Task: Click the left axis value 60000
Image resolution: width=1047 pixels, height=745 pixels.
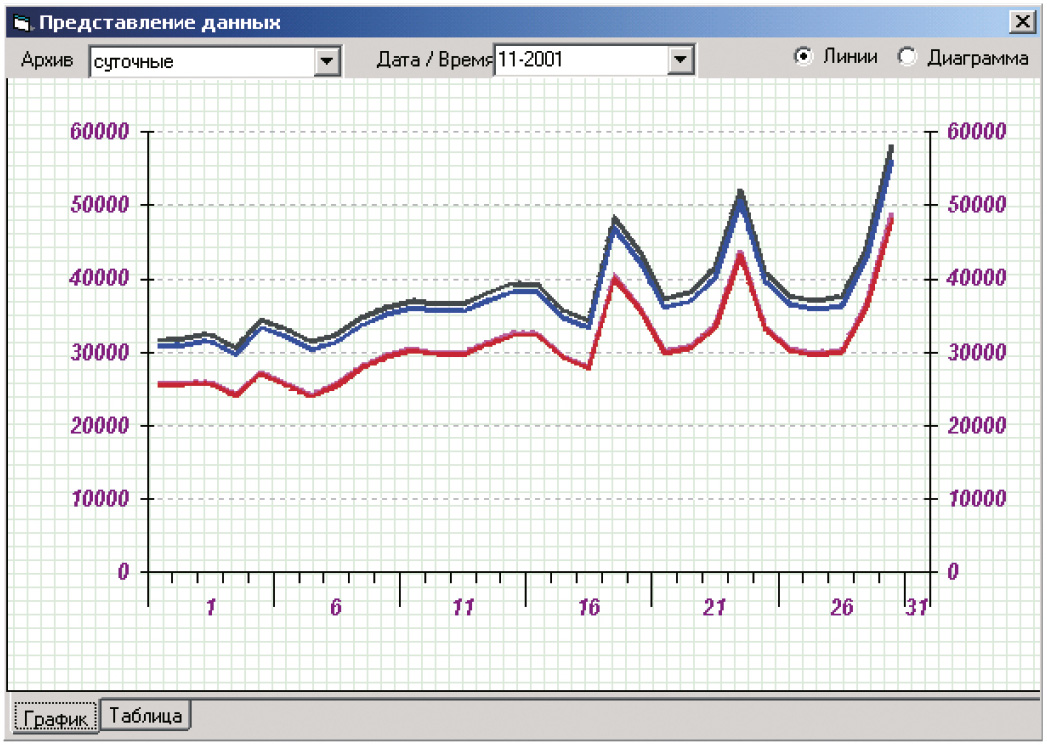Action: [99, 132]
